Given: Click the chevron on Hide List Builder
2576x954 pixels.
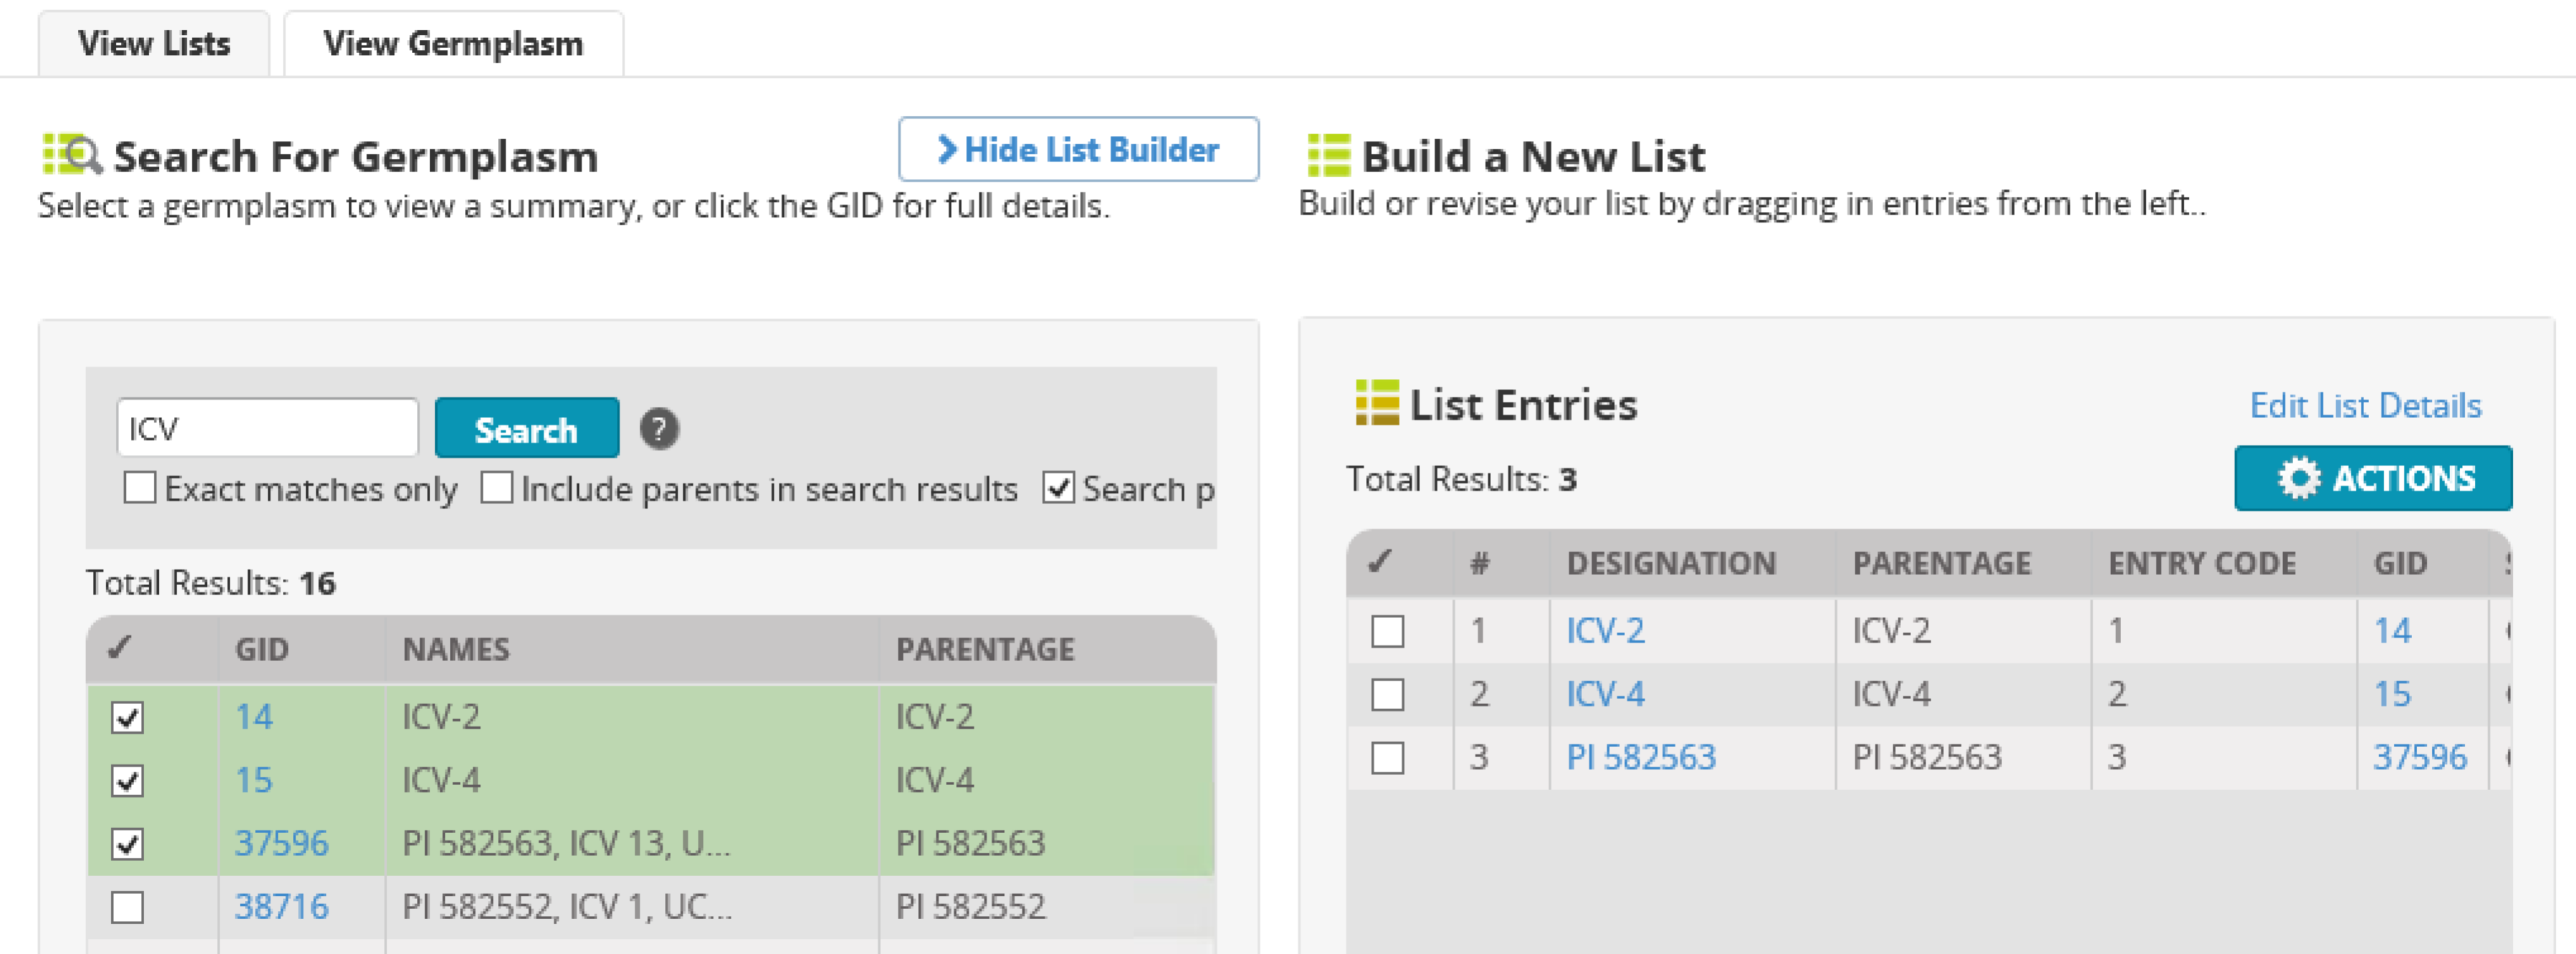Looking at the screenshot, I should [x=946, y=150].
